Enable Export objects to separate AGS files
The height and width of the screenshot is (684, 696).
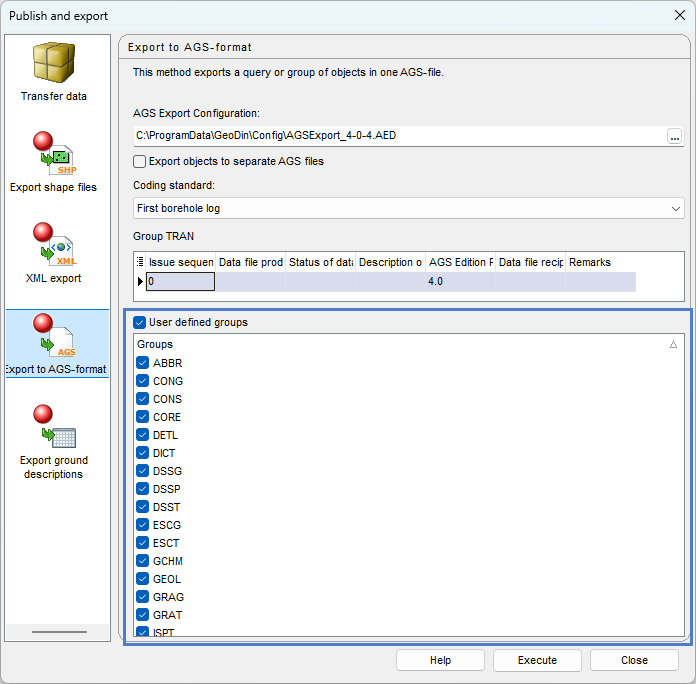(x=140, y=161)
